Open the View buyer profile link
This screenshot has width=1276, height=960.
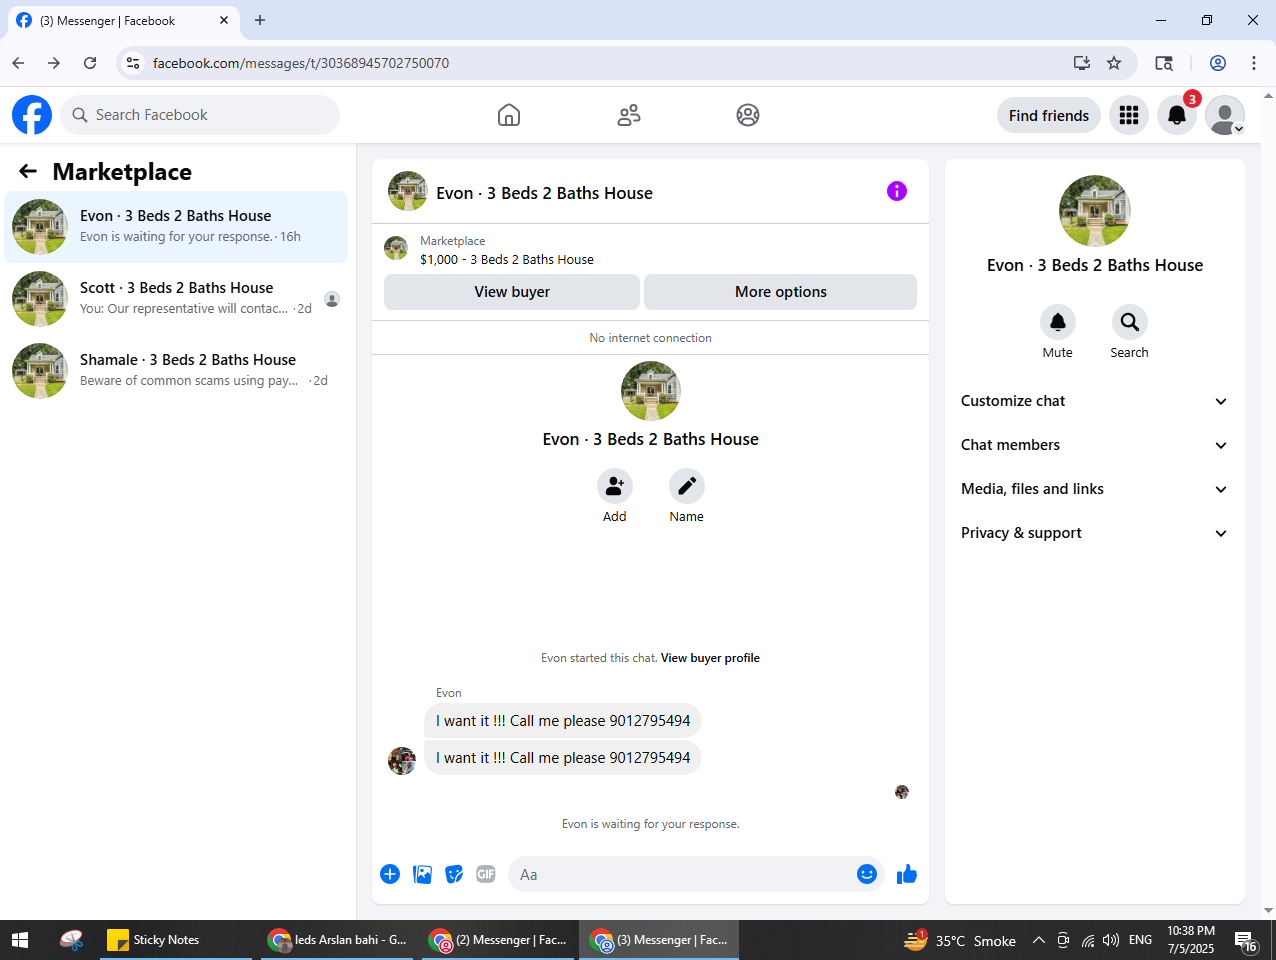coord(710,658)
